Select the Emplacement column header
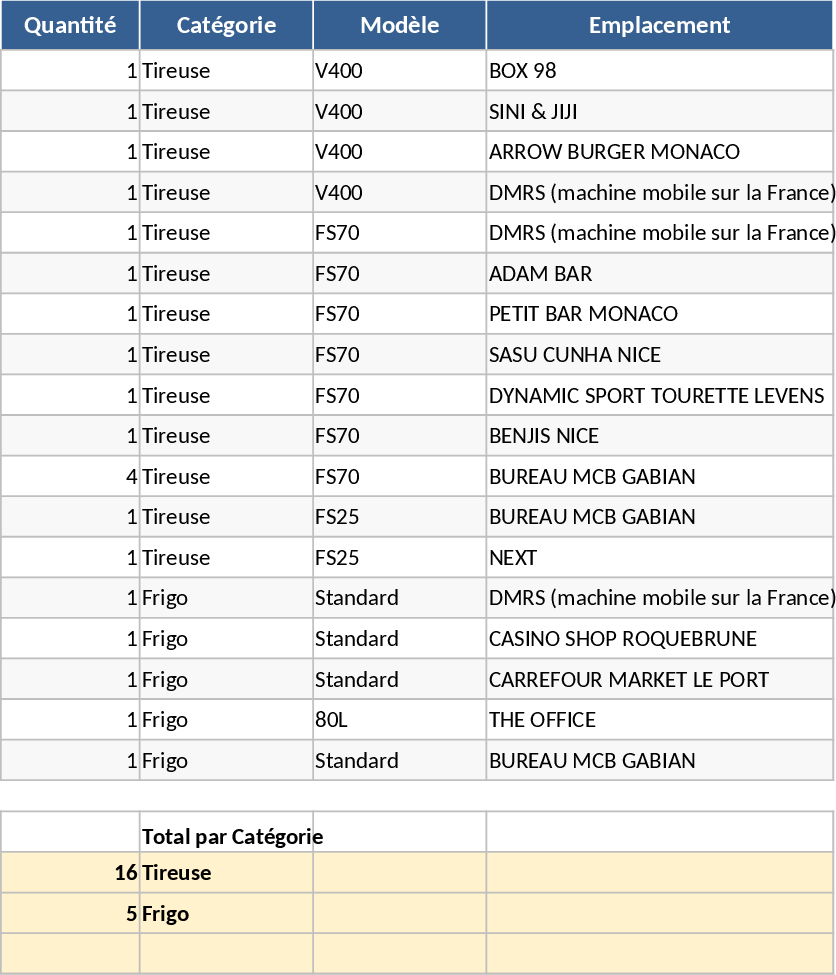This screenshot has width=836, height=975. (x=659, y=26)
